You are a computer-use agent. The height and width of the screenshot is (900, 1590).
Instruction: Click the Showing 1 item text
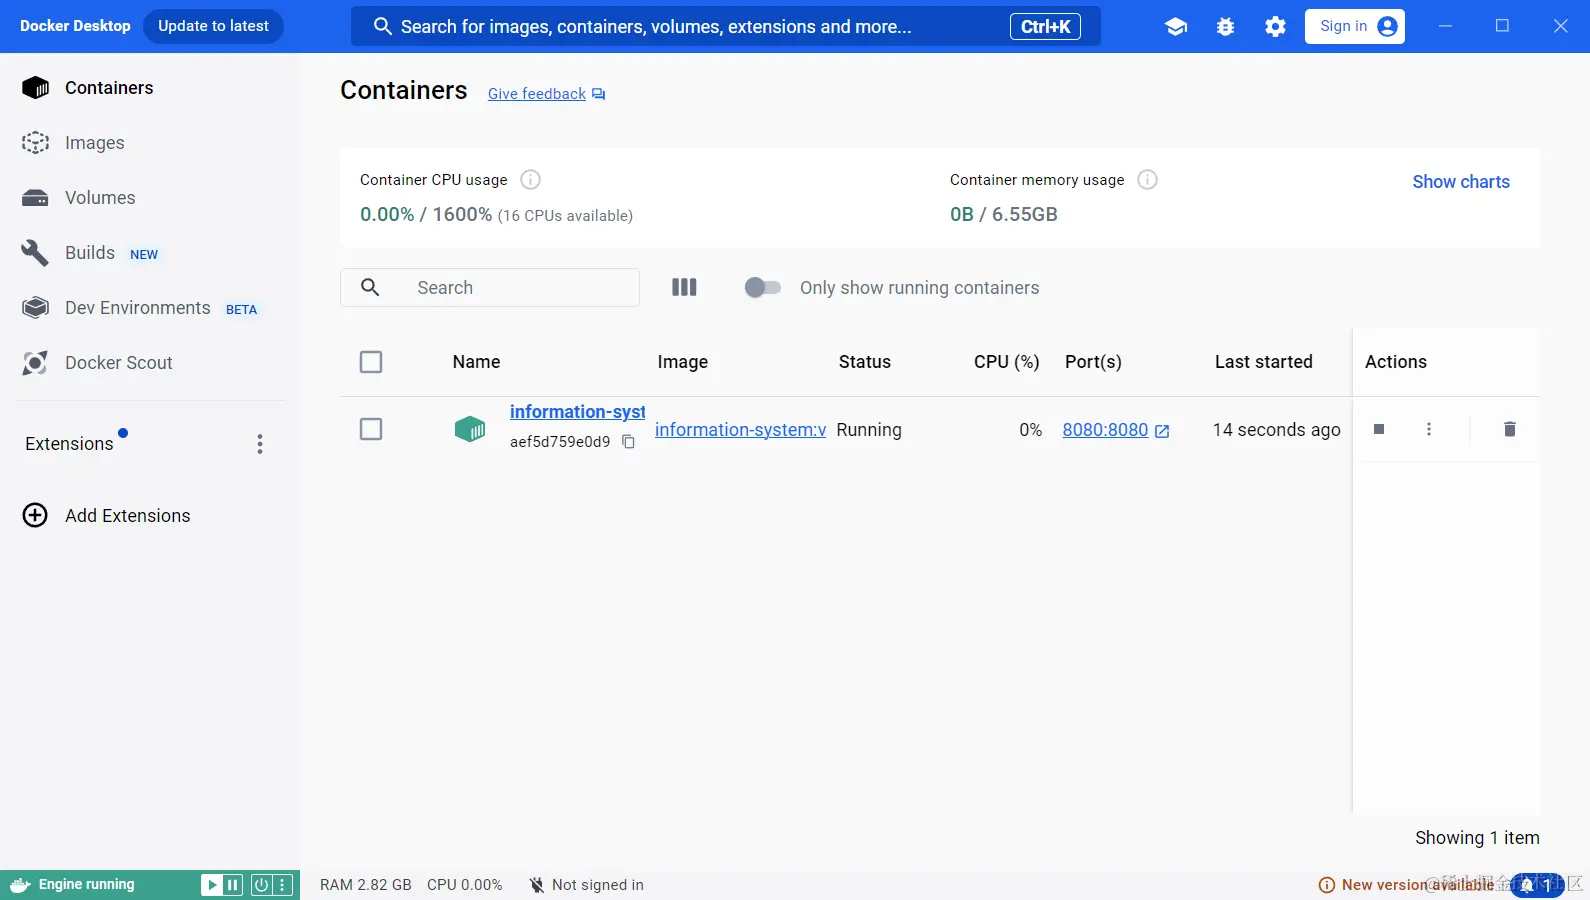point(1477,838)
